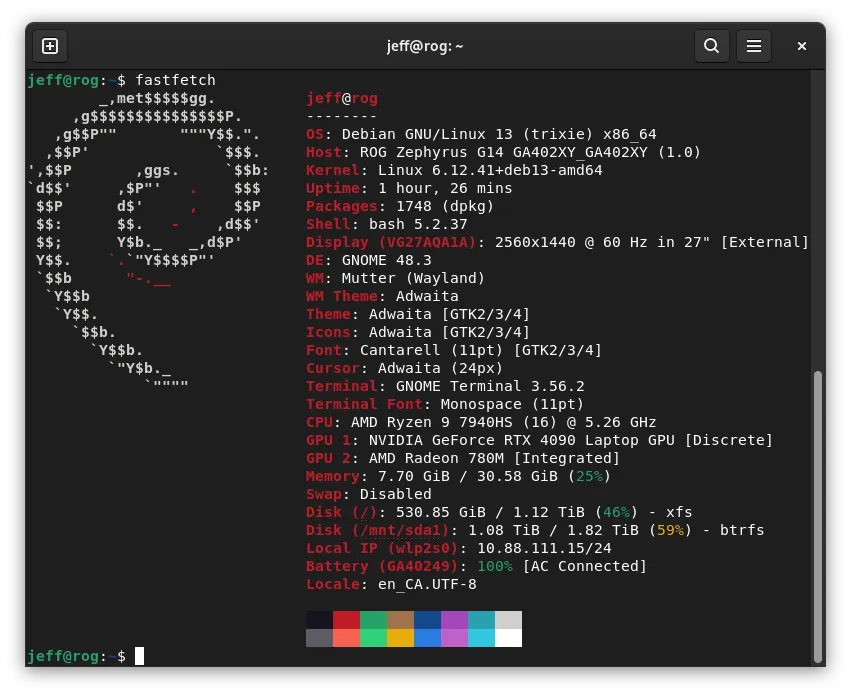Click the WM Theme line
This screenshot has width=851, height=695.
382,296
